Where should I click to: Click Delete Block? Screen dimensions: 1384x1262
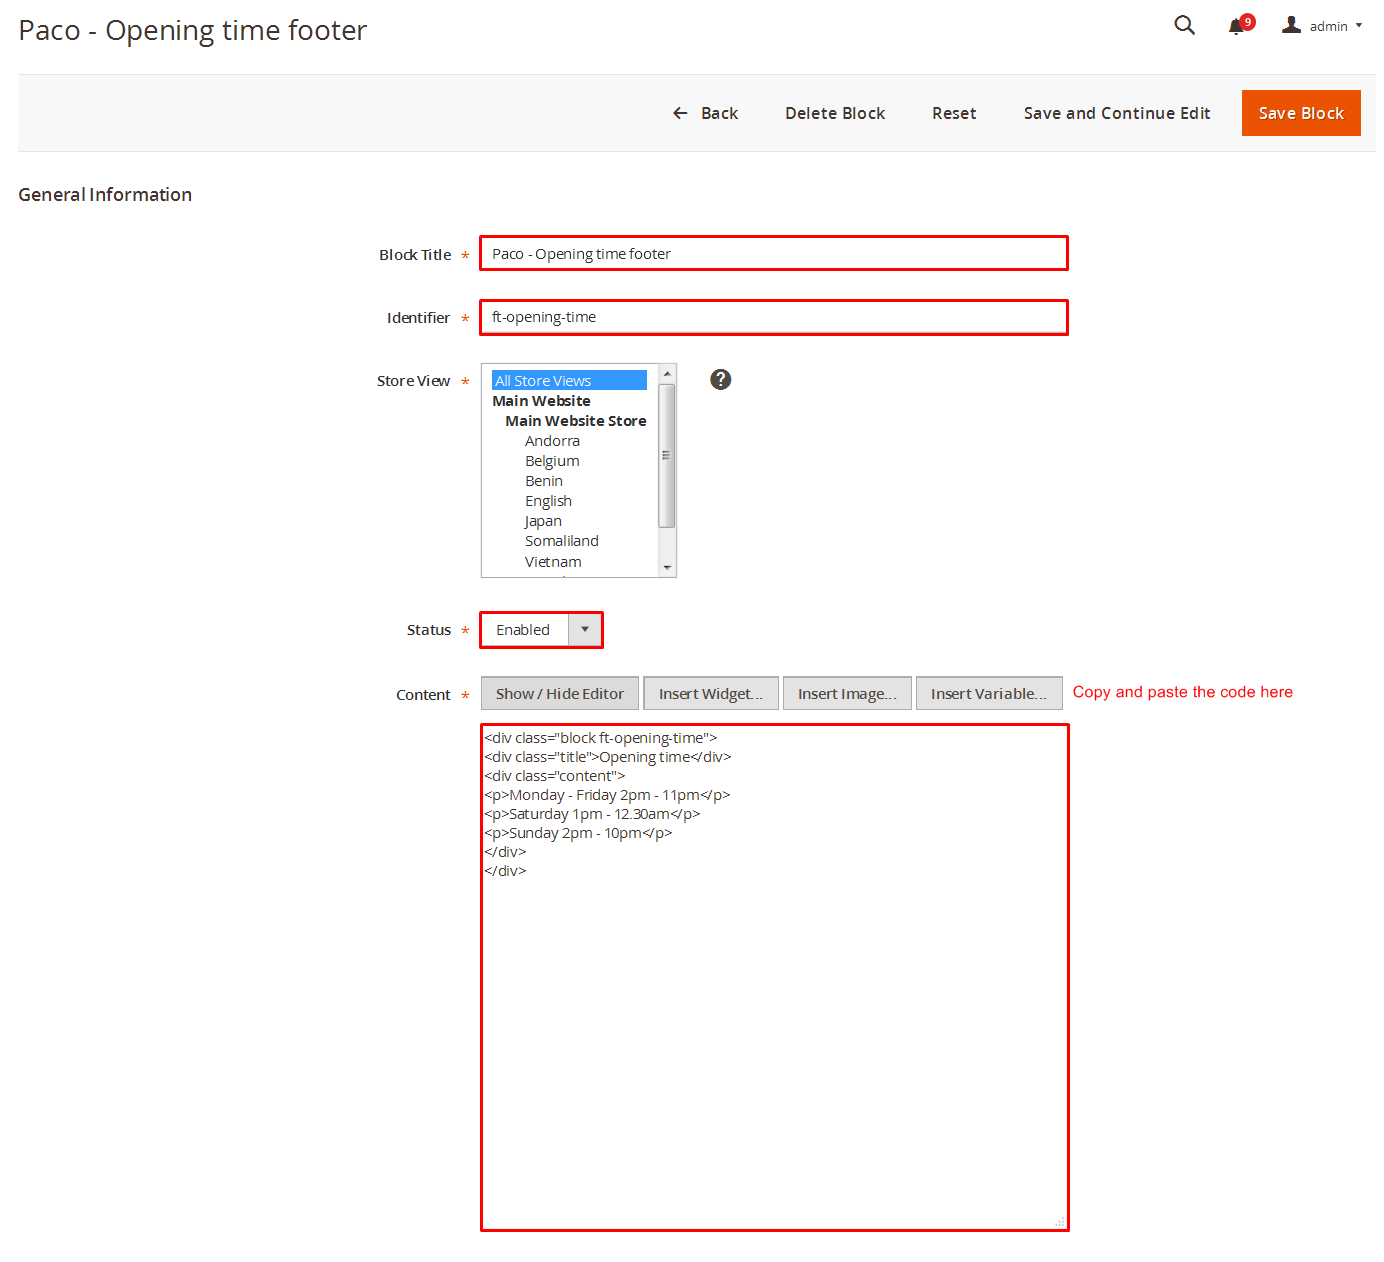(x=835, y=113)
